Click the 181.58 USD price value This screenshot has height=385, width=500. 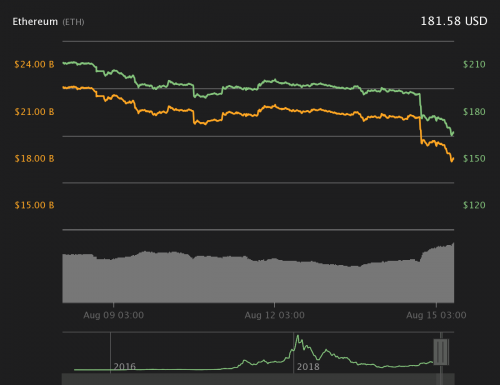coord(454,21)
